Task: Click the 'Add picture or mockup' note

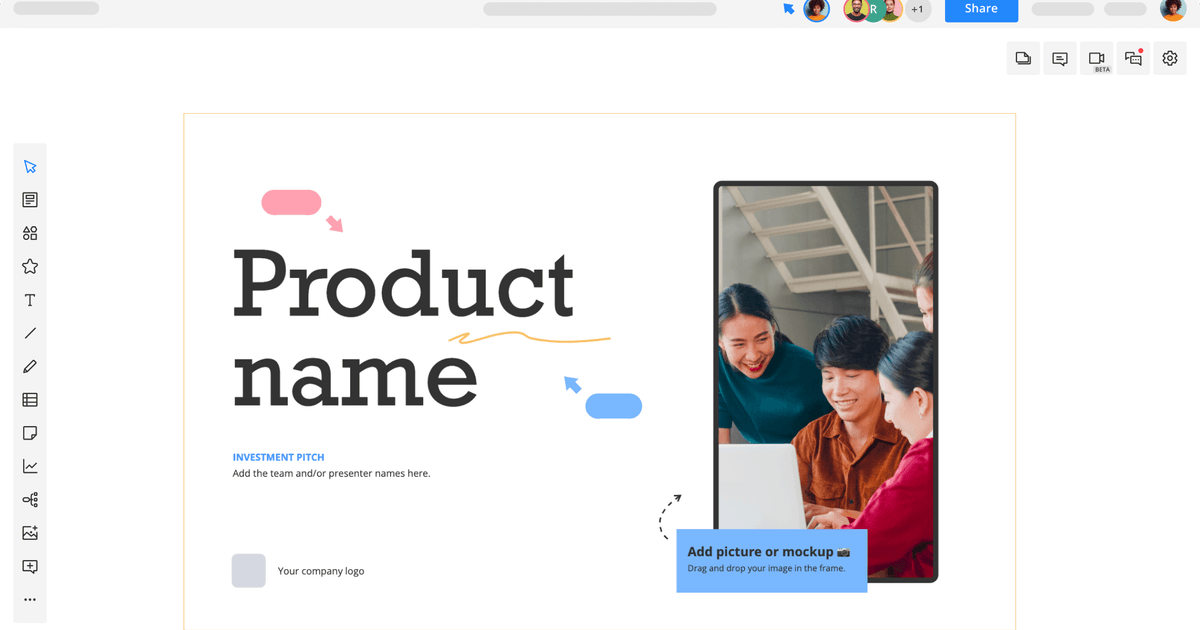Action: pos(772,561)
